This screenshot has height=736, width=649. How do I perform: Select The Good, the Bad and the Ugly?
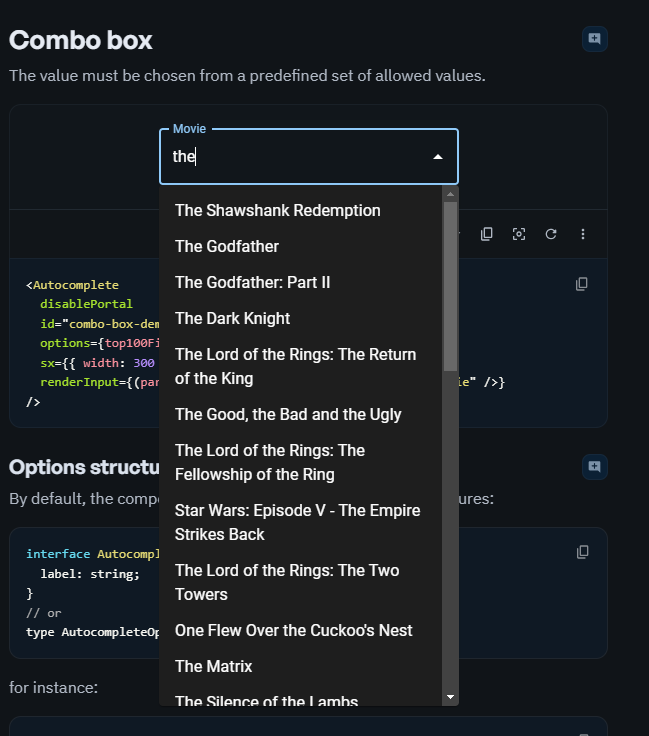coord(288,414)
